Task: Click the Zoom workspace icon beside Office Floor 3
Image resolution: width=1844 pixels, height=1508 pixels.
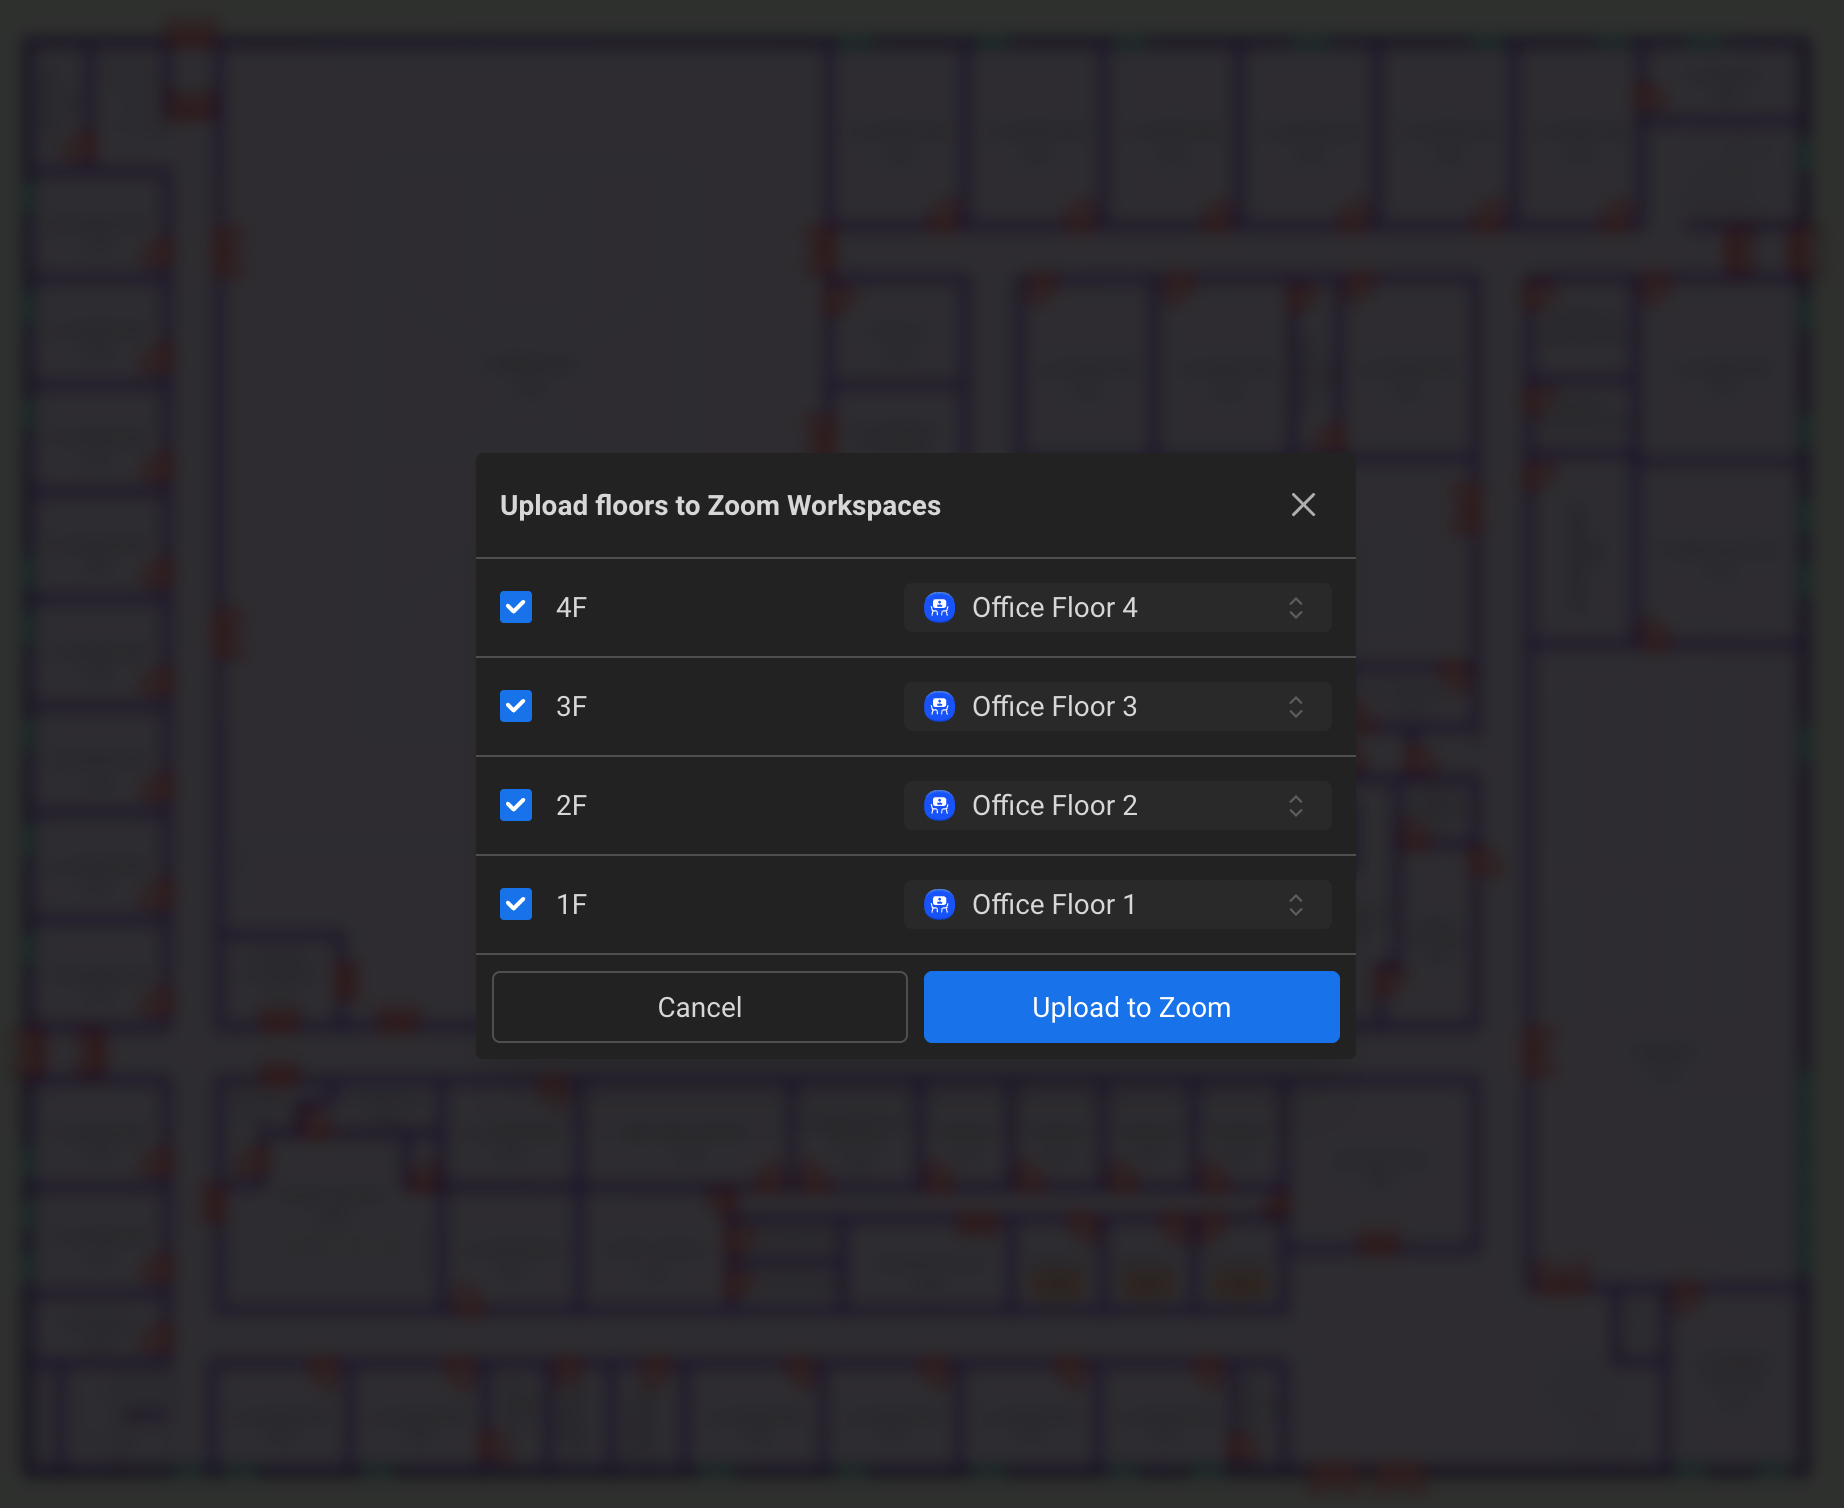Action: click(938, 706)
